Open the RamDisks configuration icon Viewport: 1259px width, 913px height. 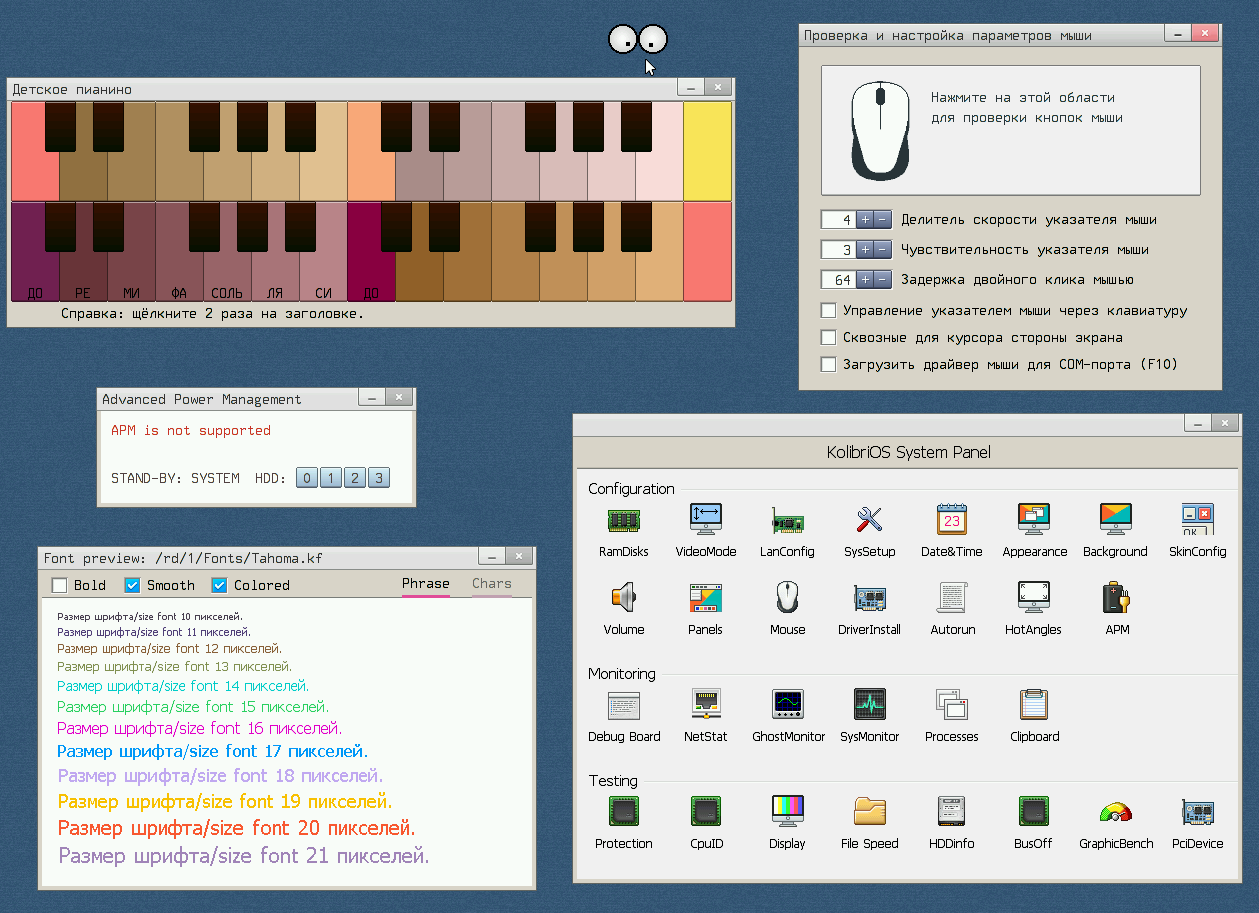pos(624,520)
